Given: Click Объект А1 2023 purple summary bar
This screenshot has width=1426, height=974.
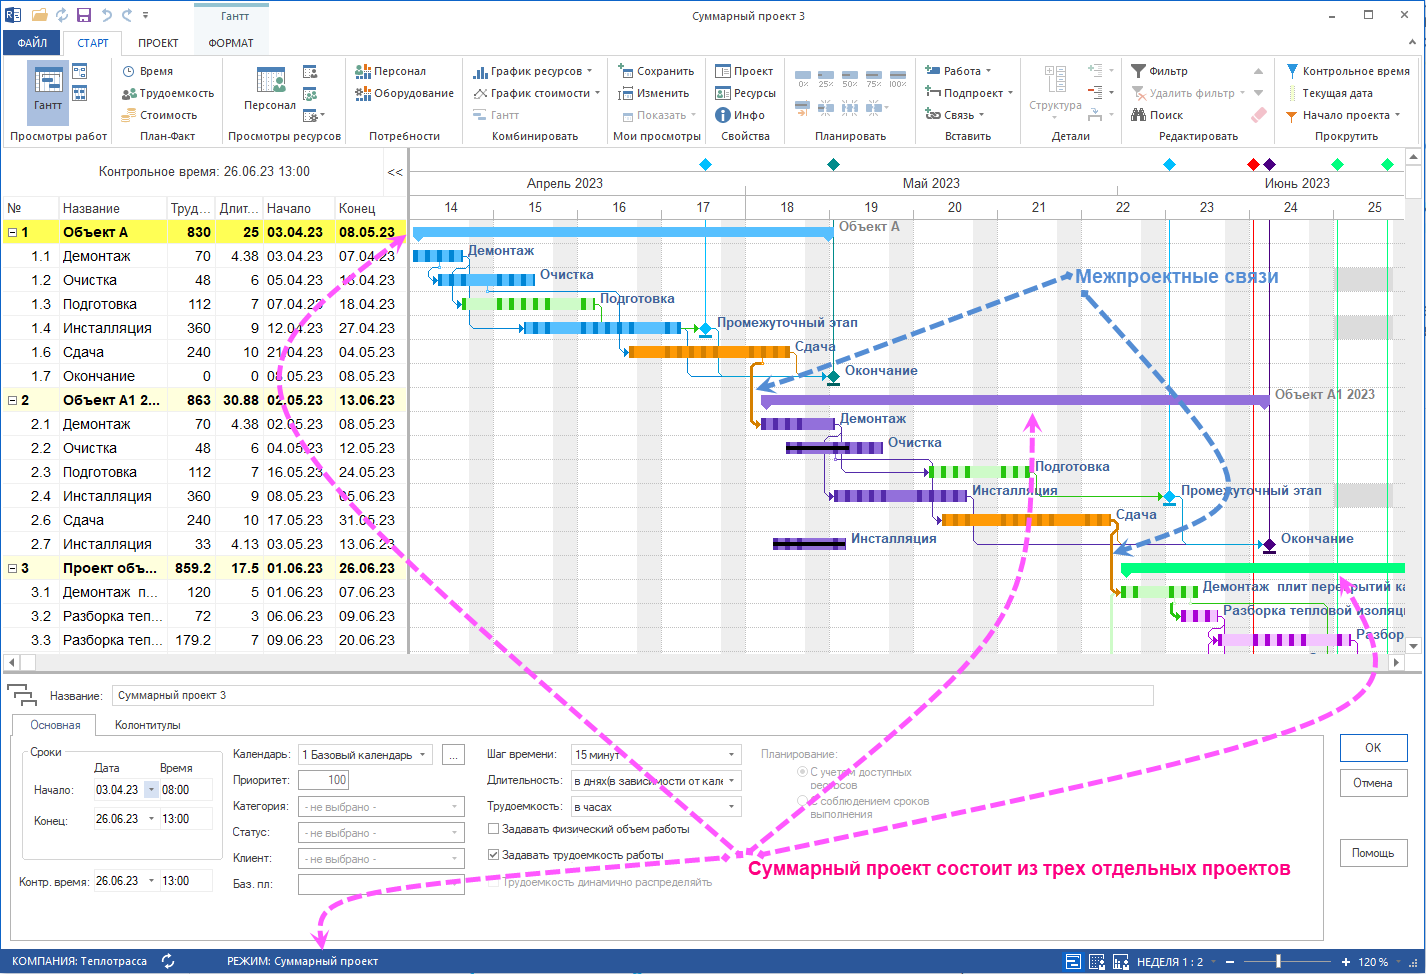Looking at the screenshot, I should pos(1015,401).
